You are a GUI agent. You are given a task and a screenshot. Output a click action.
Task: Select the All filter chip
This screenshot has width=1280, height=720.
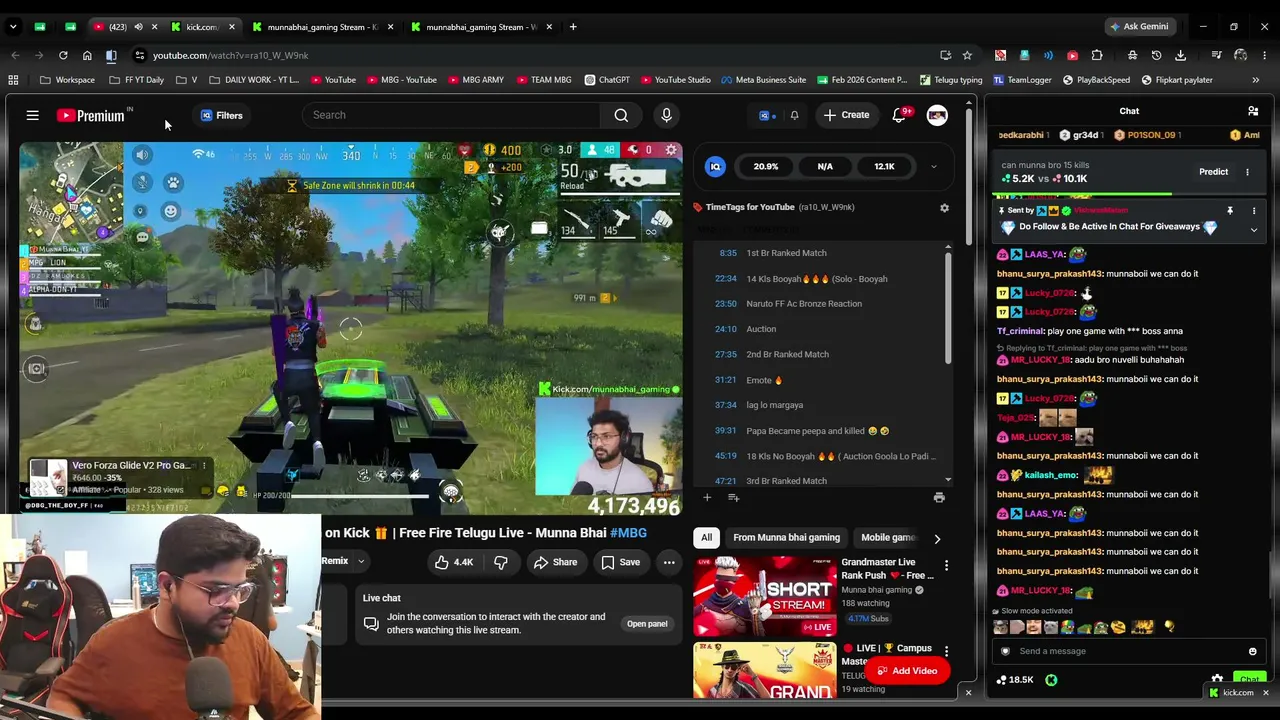click(706, 537)
